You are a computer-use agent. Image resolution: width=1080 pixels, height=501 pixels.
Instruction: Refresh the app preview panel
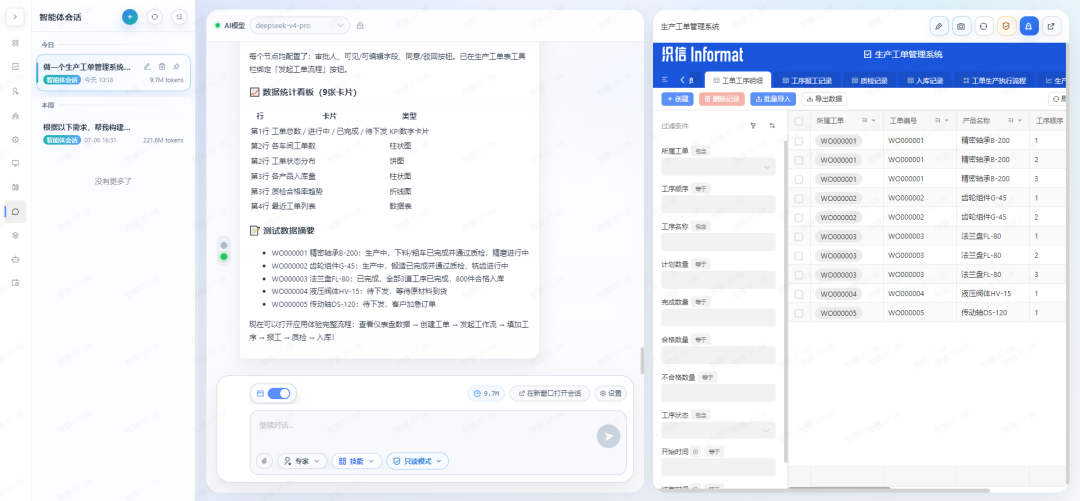point(984,26)
